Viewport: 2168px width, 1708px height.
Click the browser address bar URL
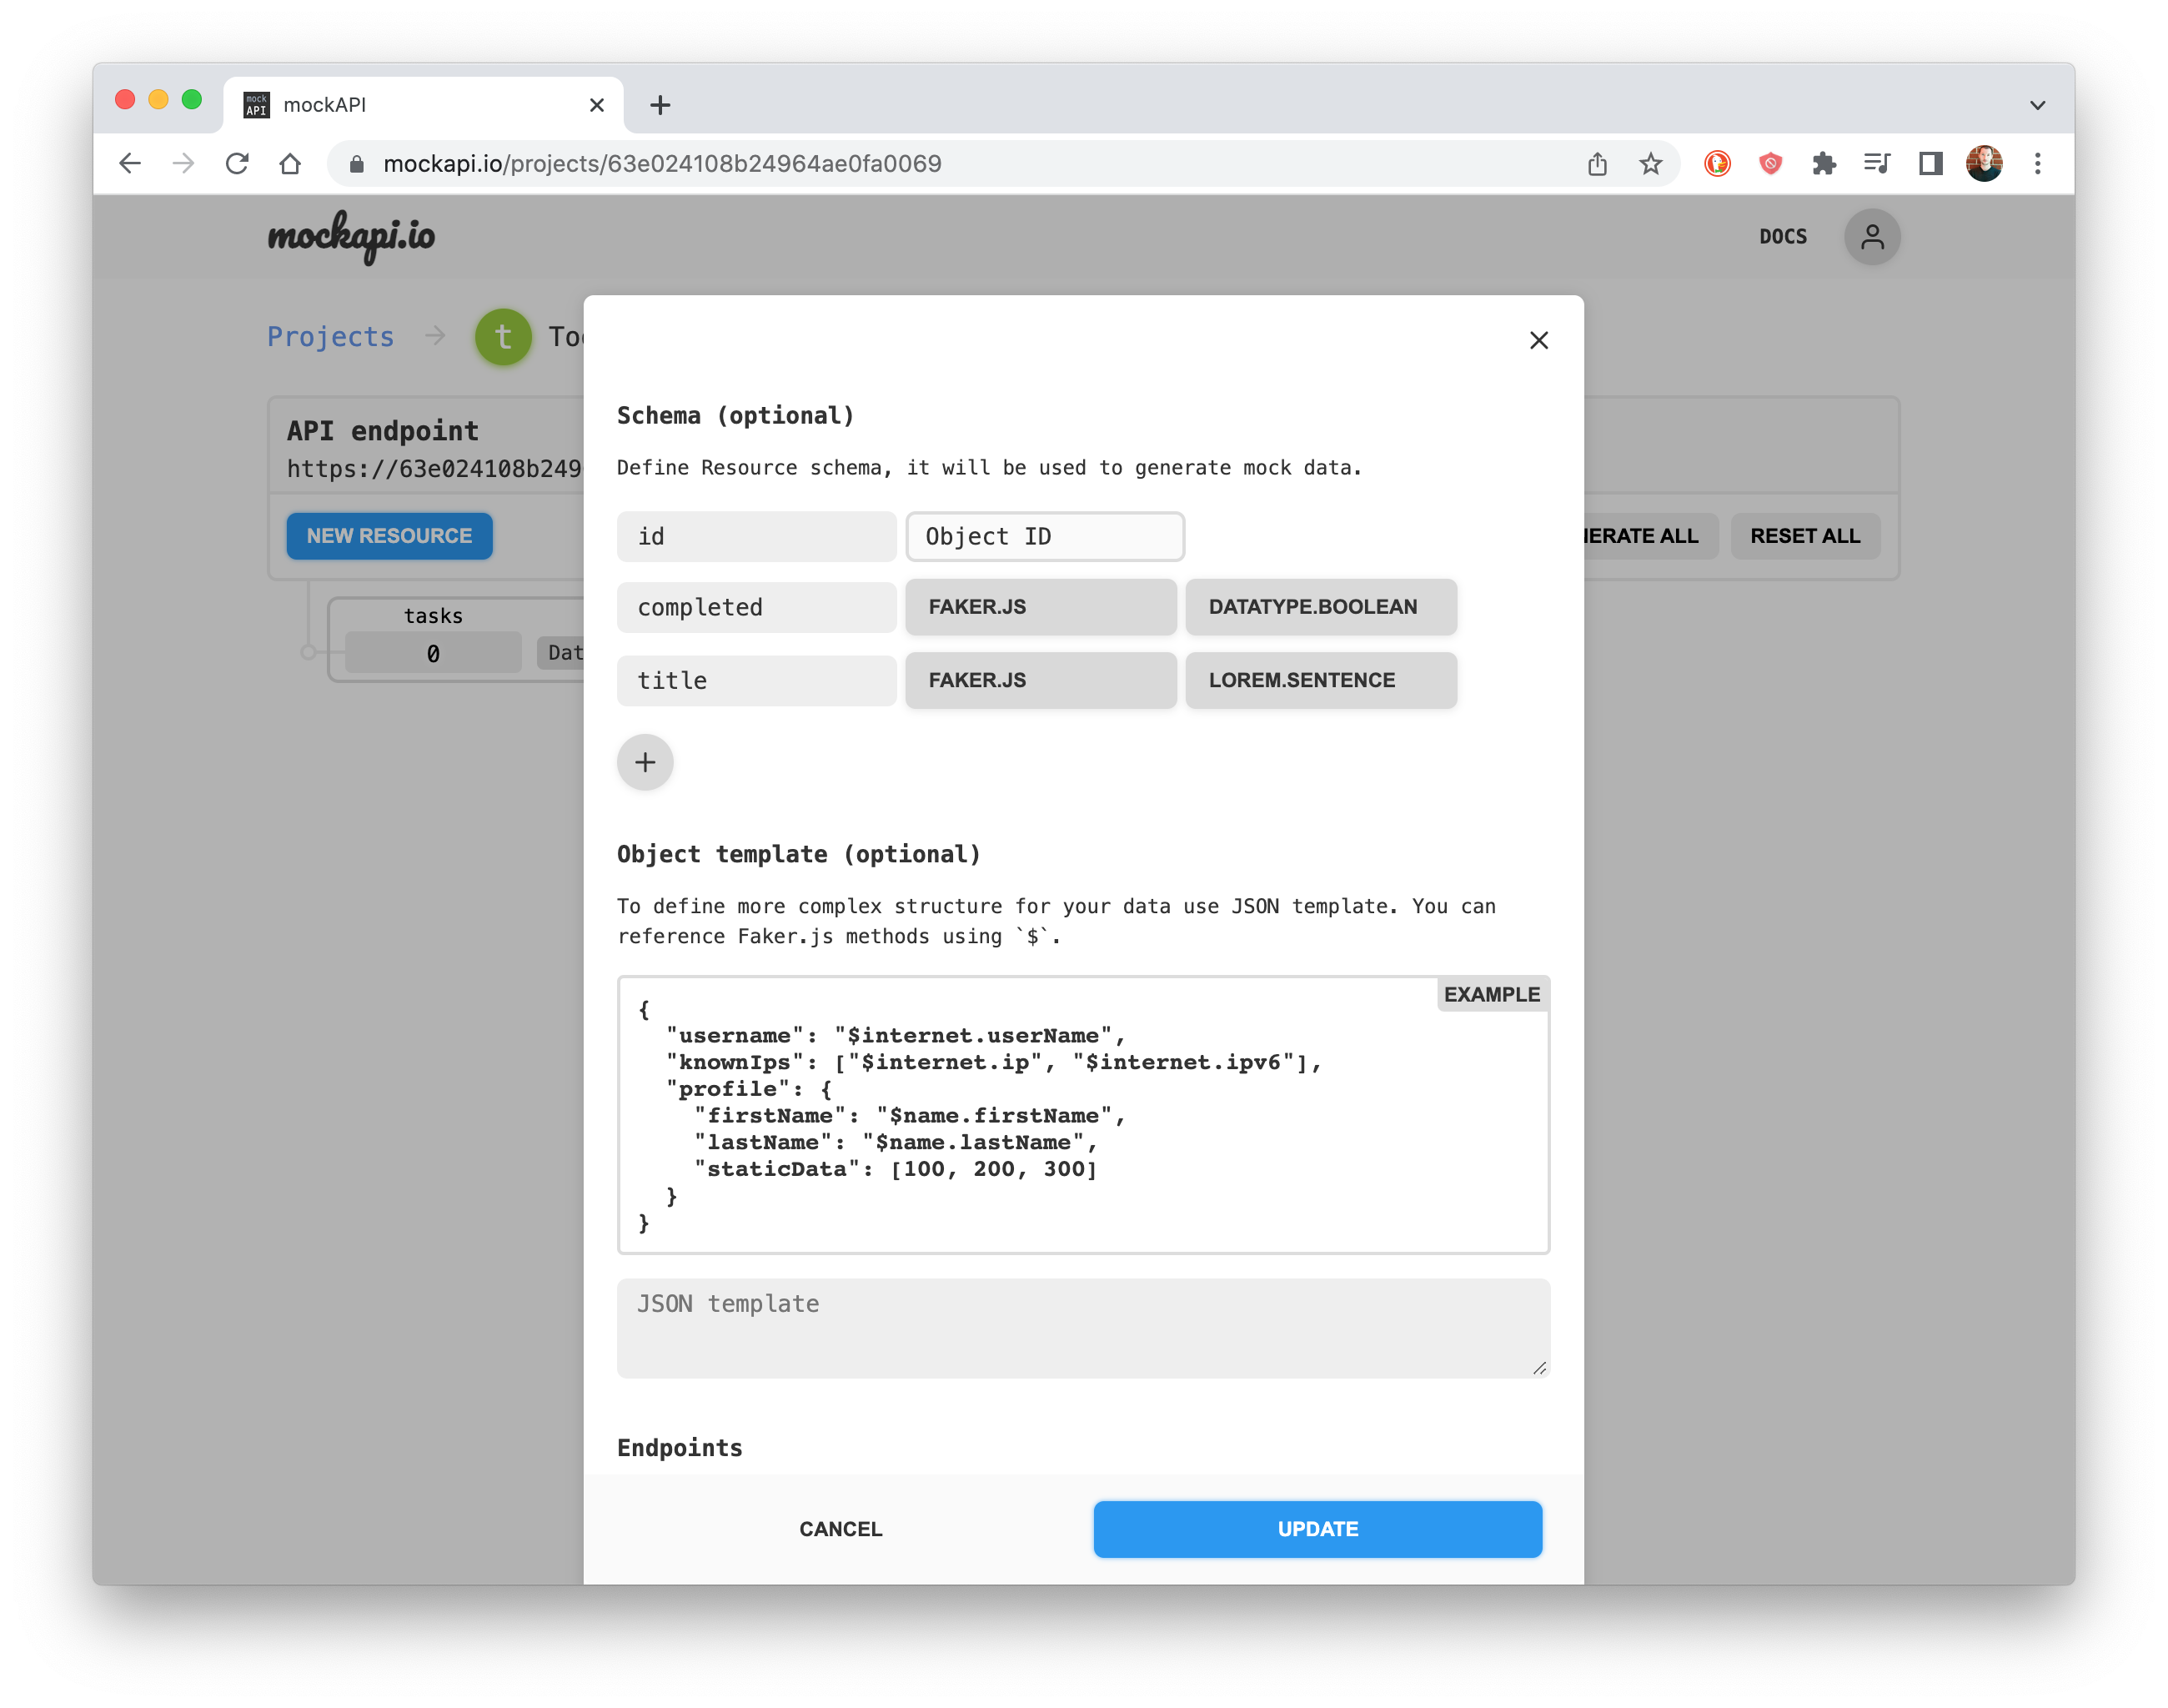click(662, 163)
